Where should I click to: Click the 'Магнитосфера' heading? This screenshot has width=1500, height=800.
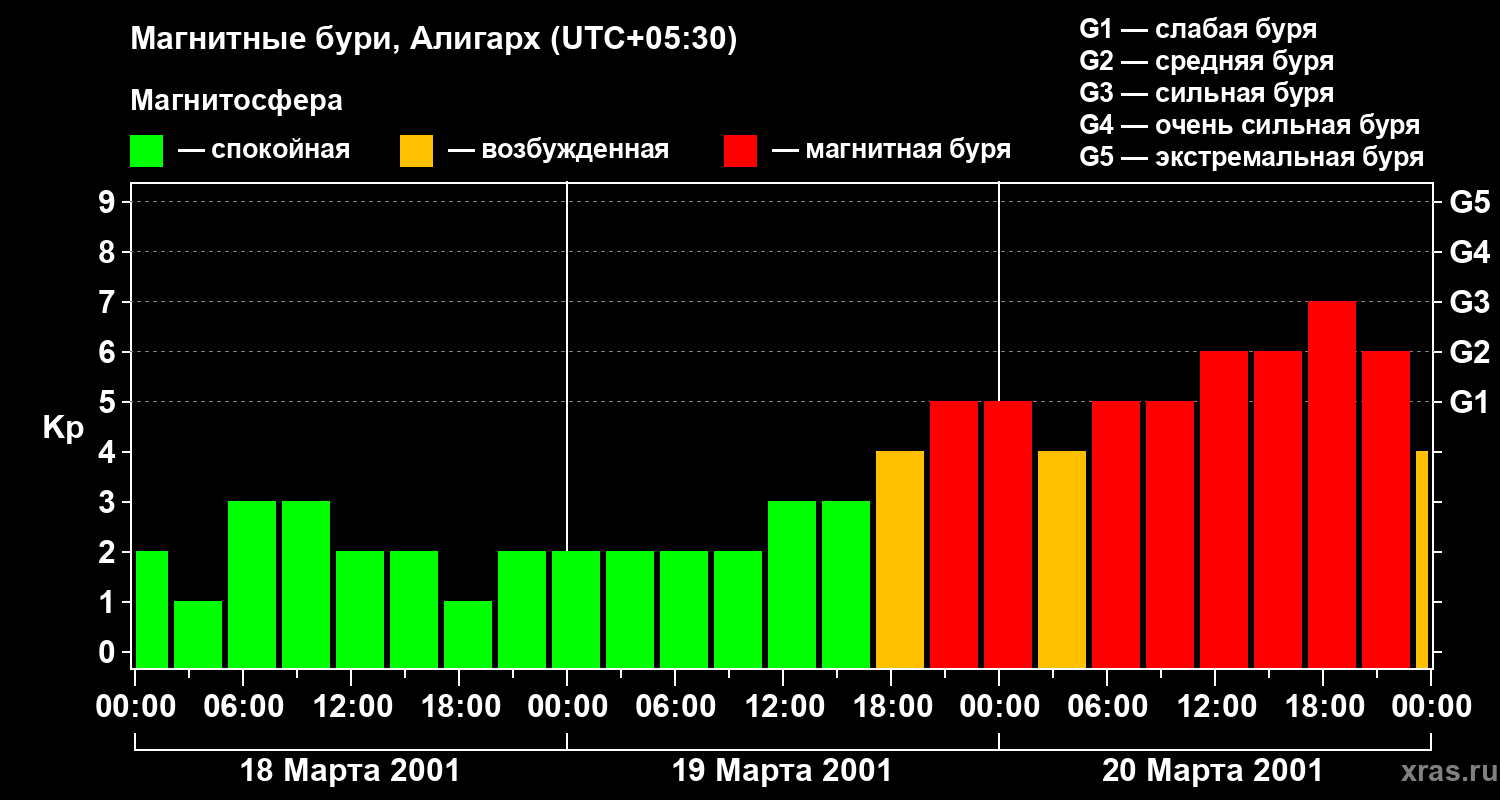pyautogui.click(x=236, y=101)
